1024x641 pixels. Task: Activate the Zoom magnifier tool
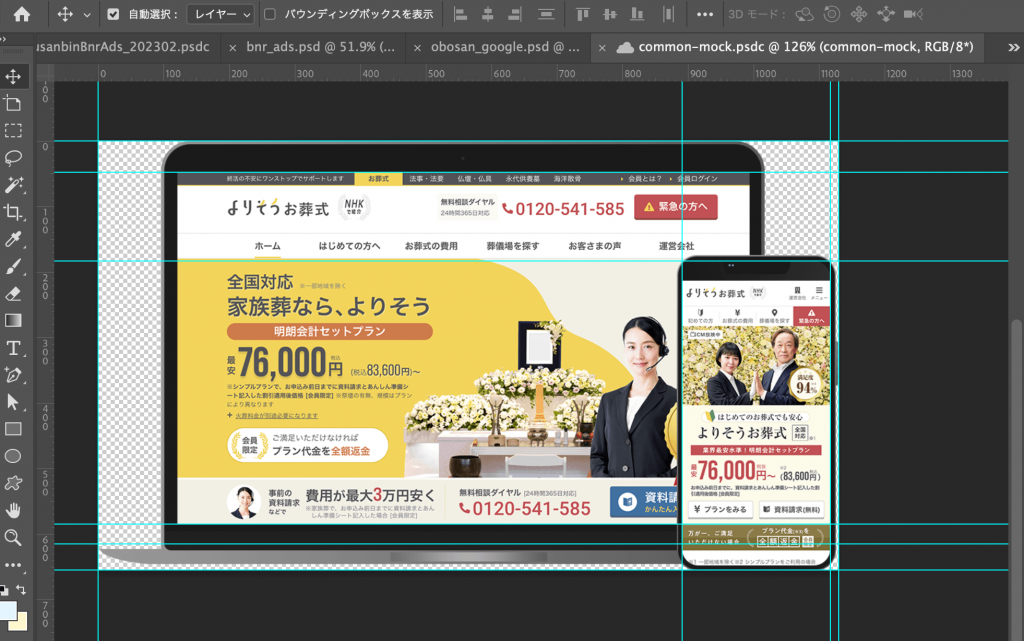[13, 537]
